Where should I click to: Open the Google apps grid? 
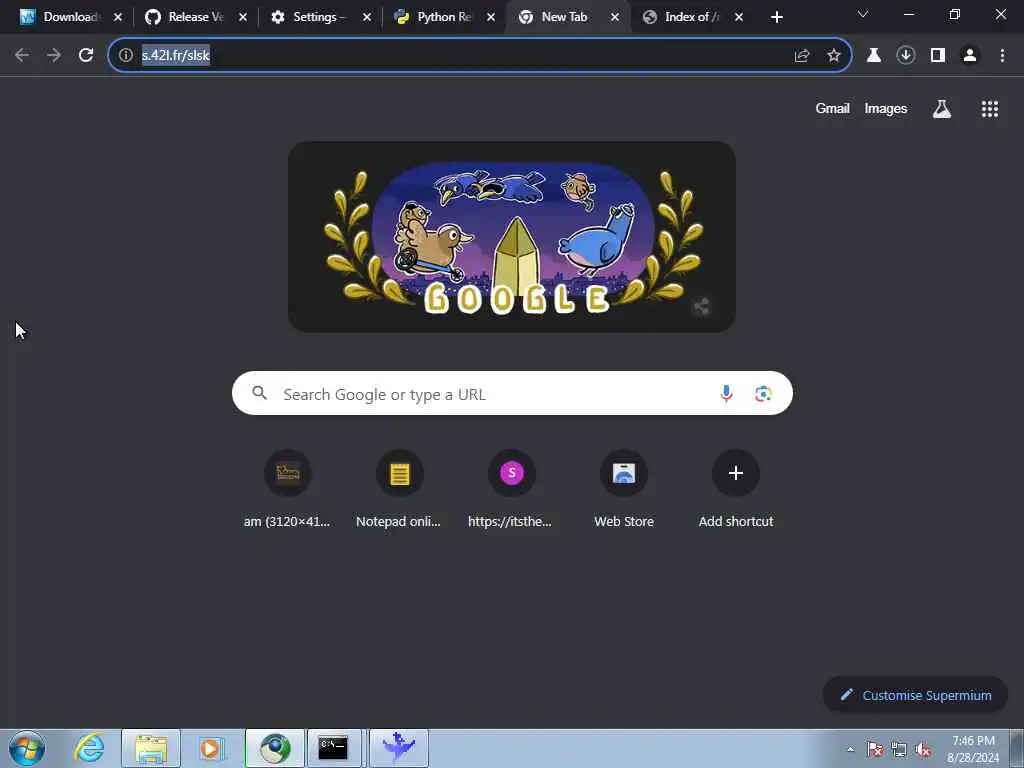tap(990, 109)
